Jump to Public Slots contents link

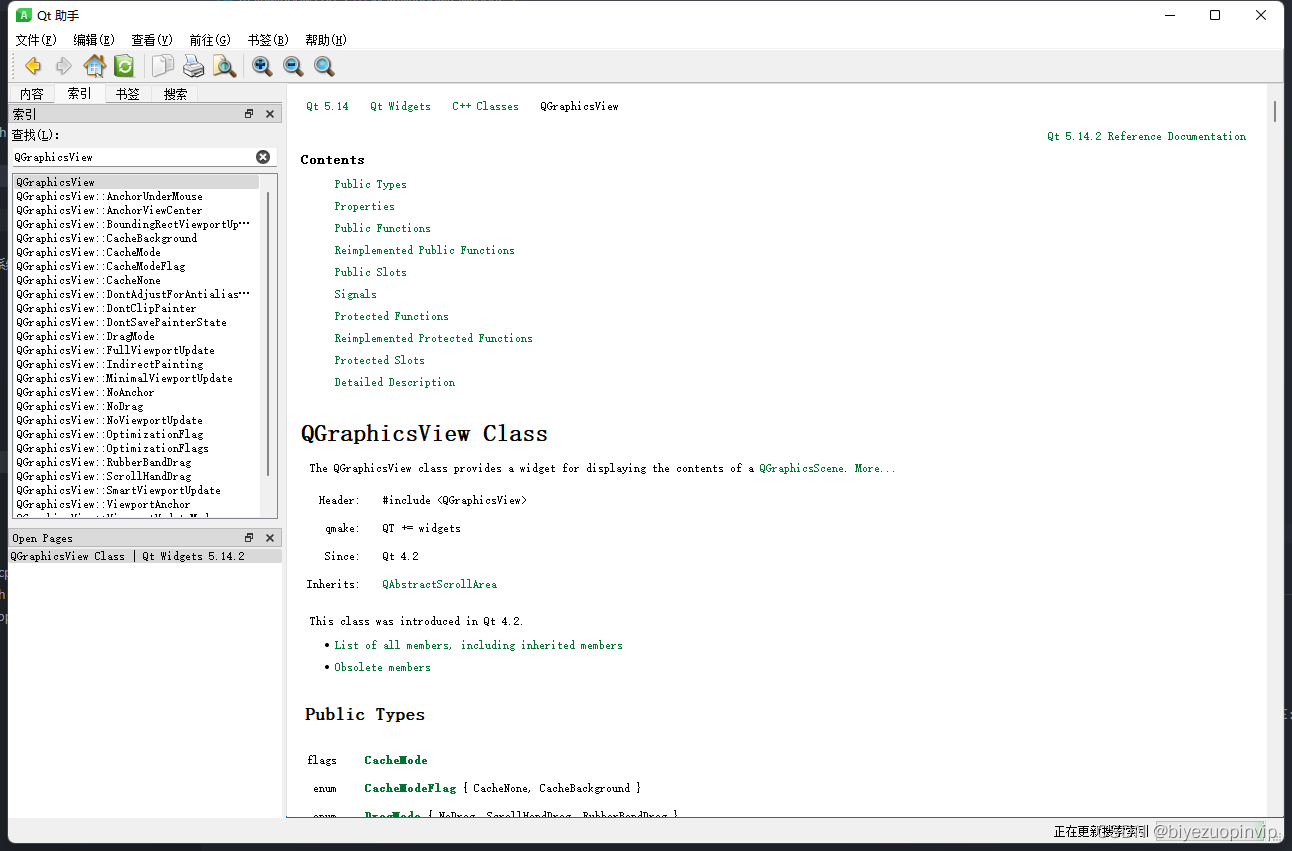[x=370, y=272]
